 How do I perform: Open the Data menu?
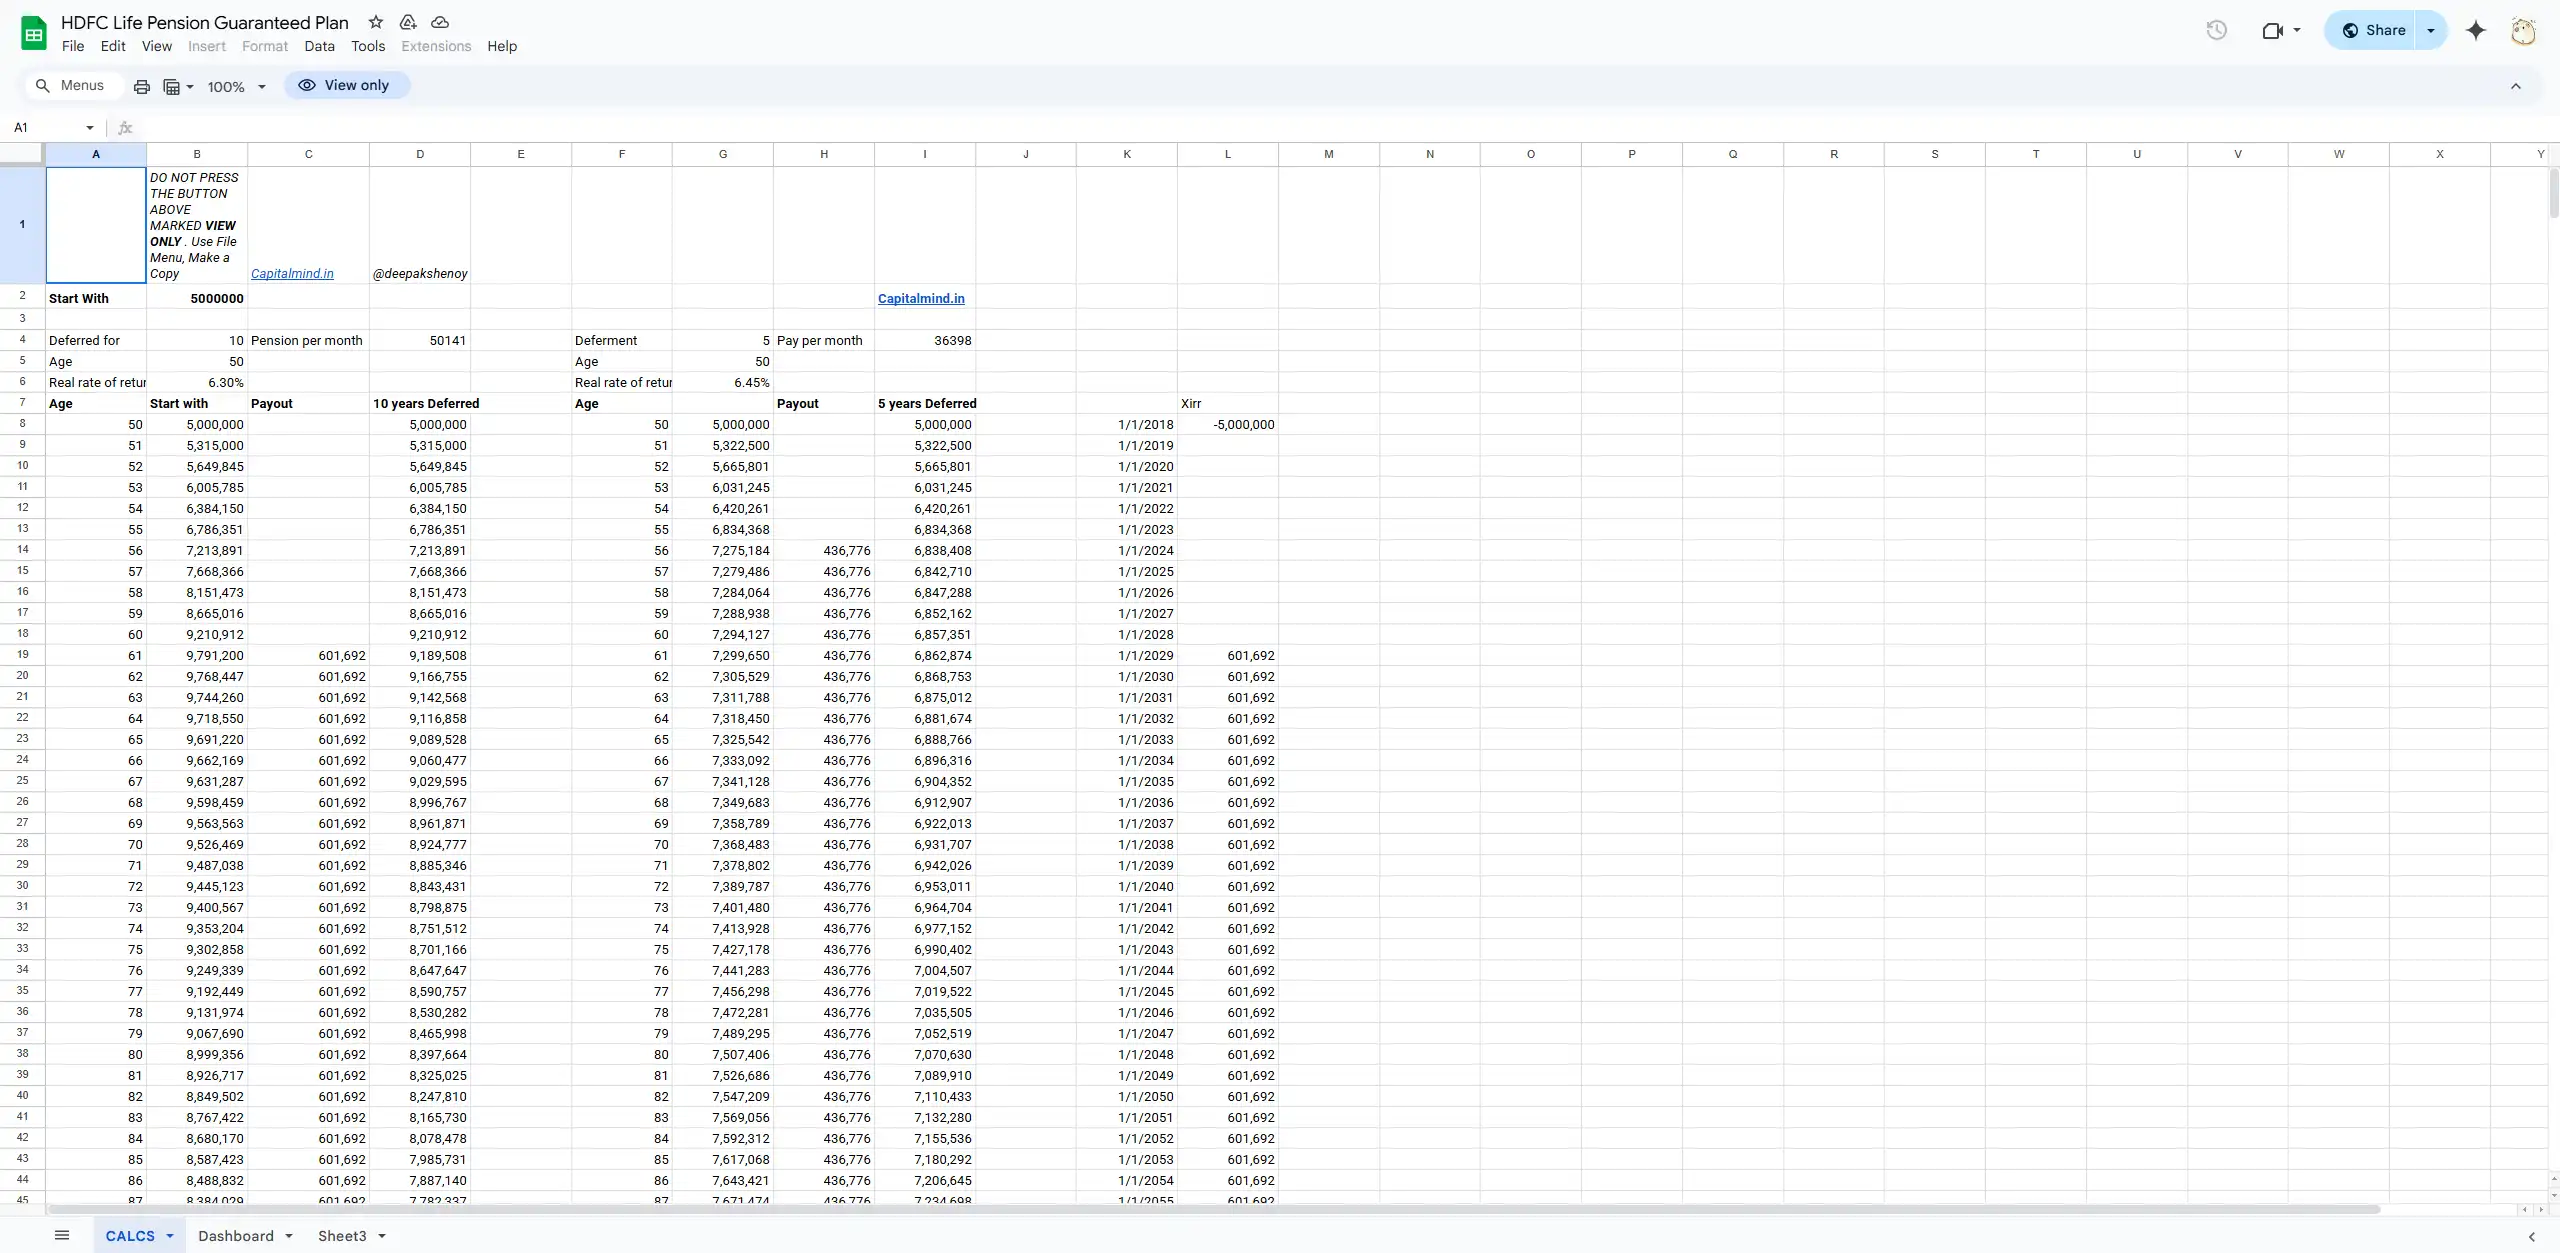tap(319, 46)
